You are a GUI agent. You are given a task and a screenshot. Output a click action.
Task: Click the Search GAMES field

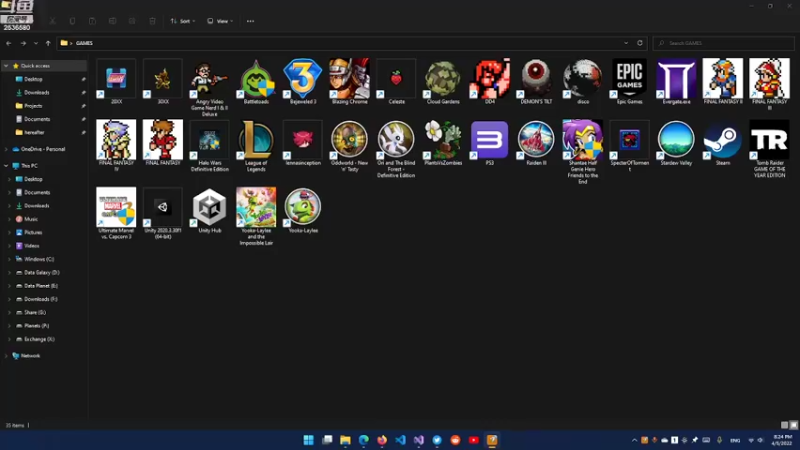coord(723,43)
